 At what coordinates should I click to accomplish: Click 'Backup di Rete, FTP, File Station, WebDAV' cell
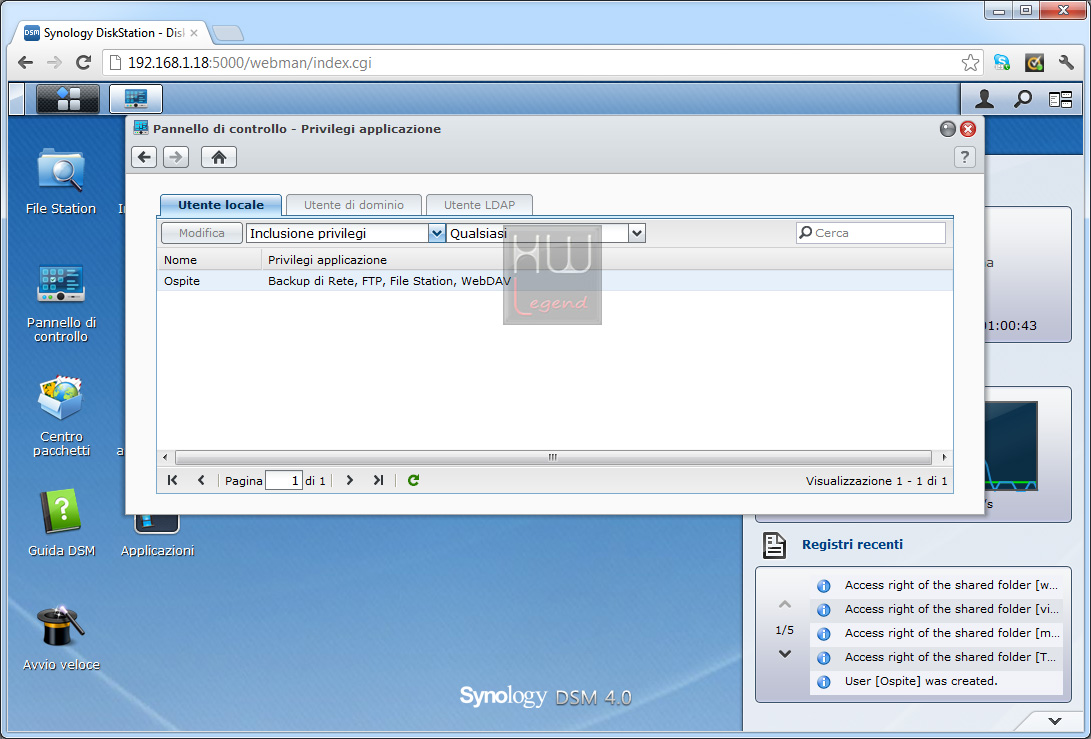click(x=390, y=281)
